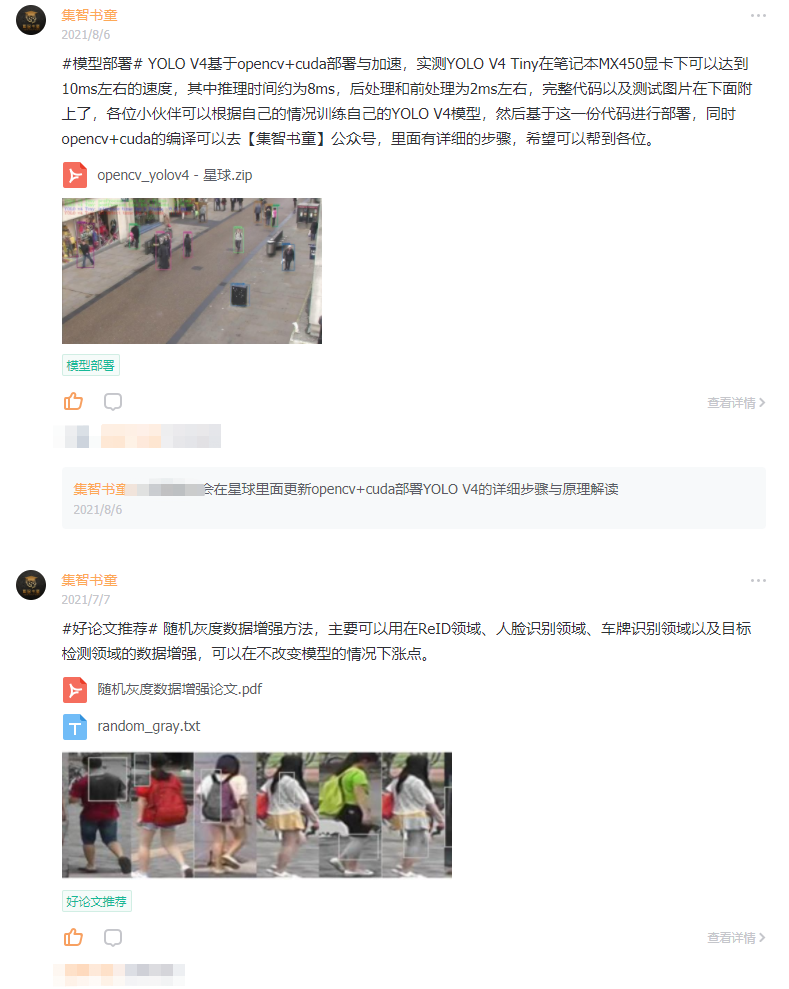
Task: Click the blue random_gray.txt file icon
Action: pos(75,727)
